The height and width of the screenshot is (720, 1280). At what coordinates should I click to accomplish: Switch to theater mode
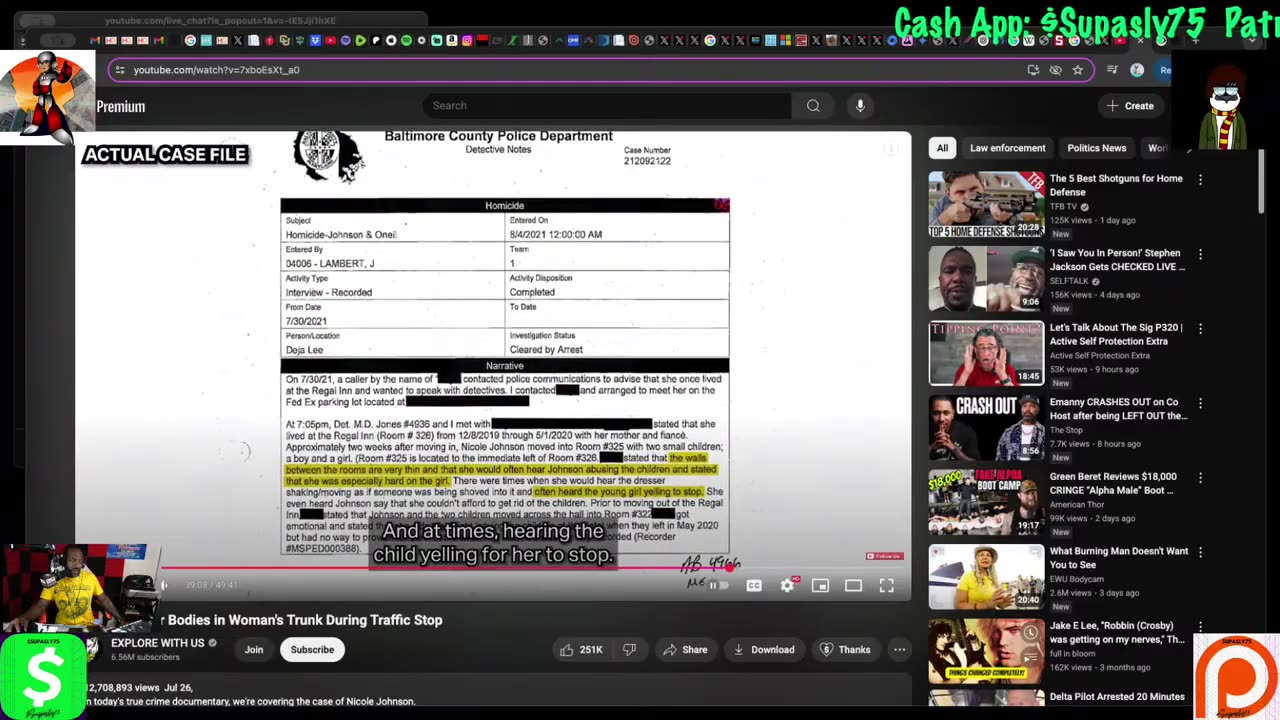pyautogui.click(x=853, y=586)
